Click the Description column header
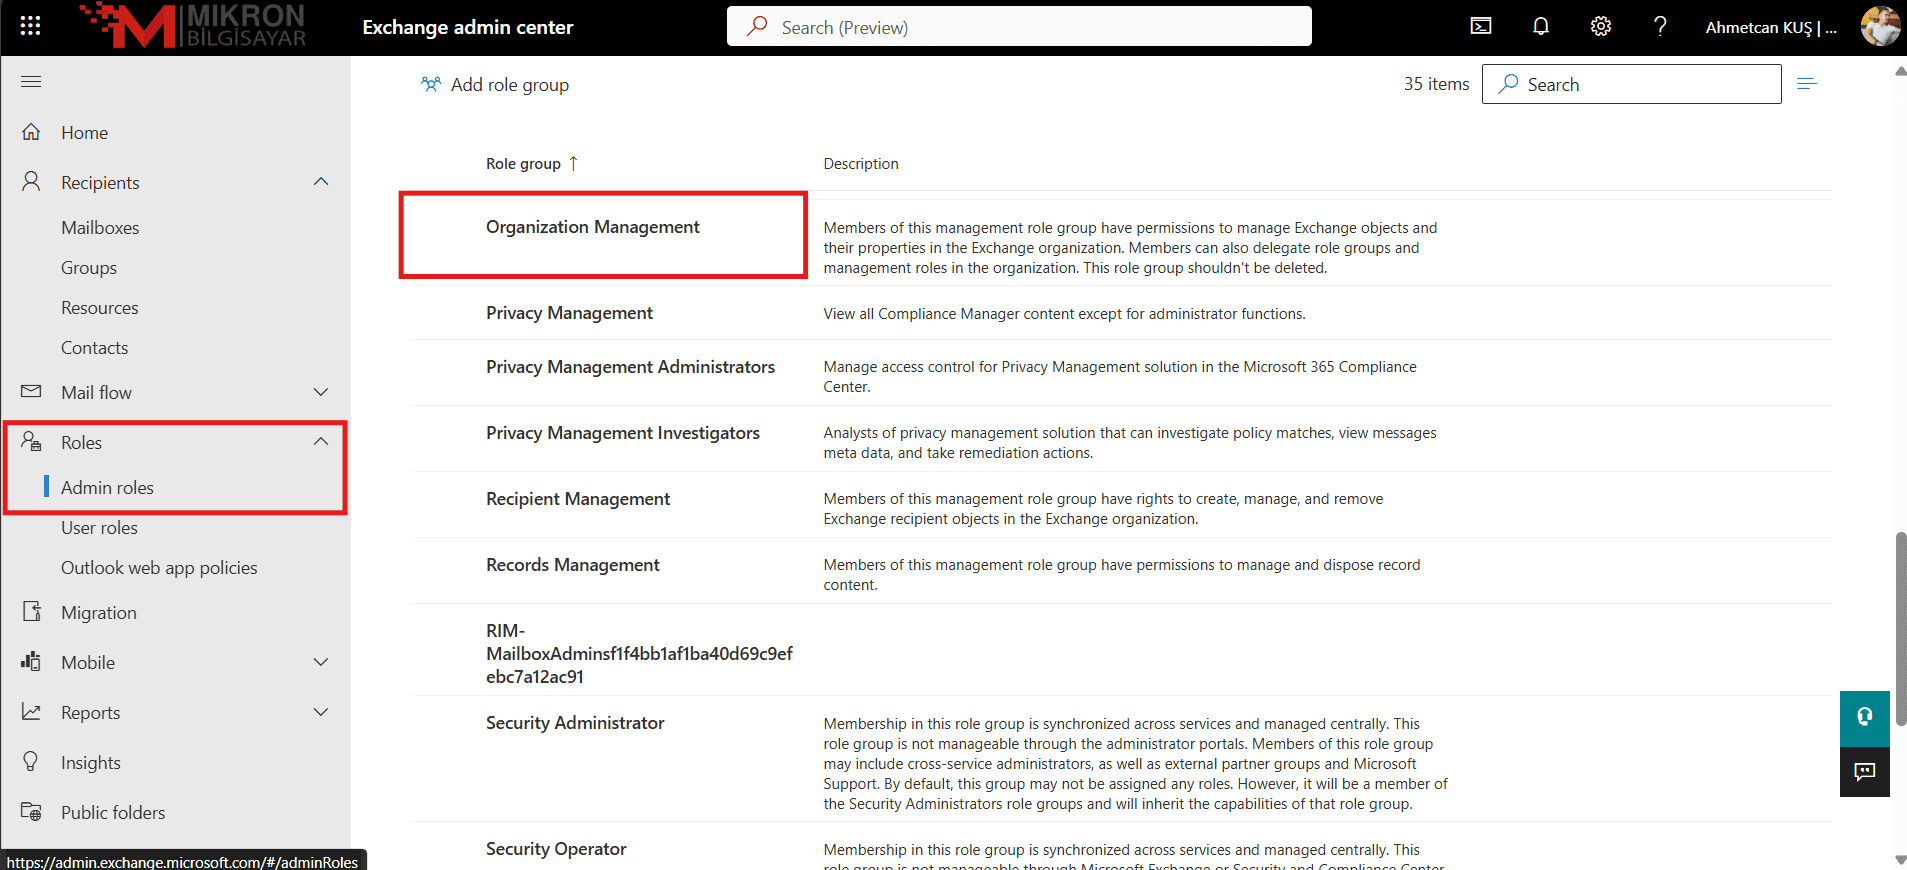Image resolution: width=1907 pixels, height=870 pixels. point(861,164)
